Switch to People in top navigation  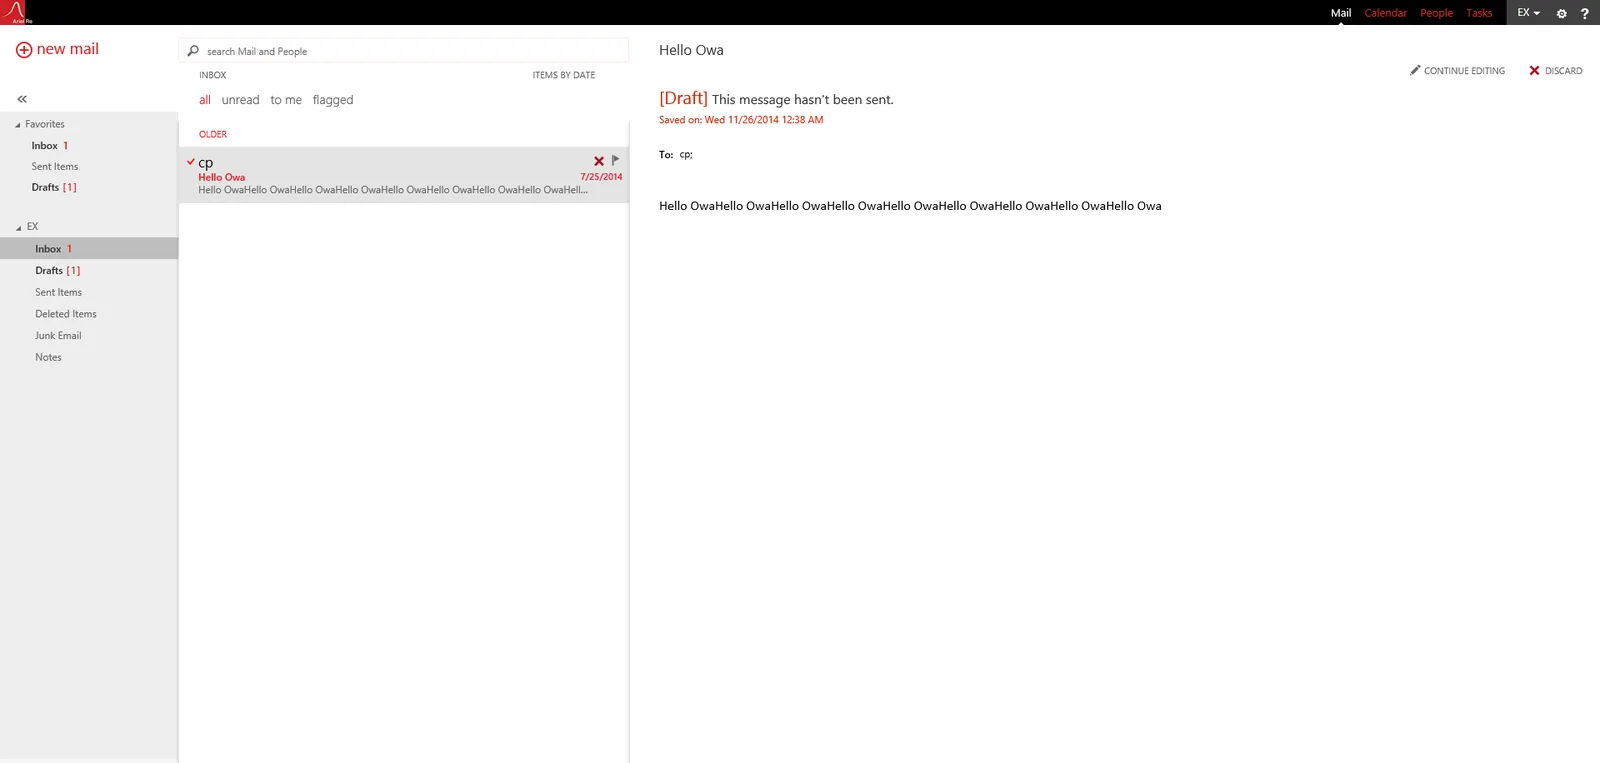click(1436, 13)
